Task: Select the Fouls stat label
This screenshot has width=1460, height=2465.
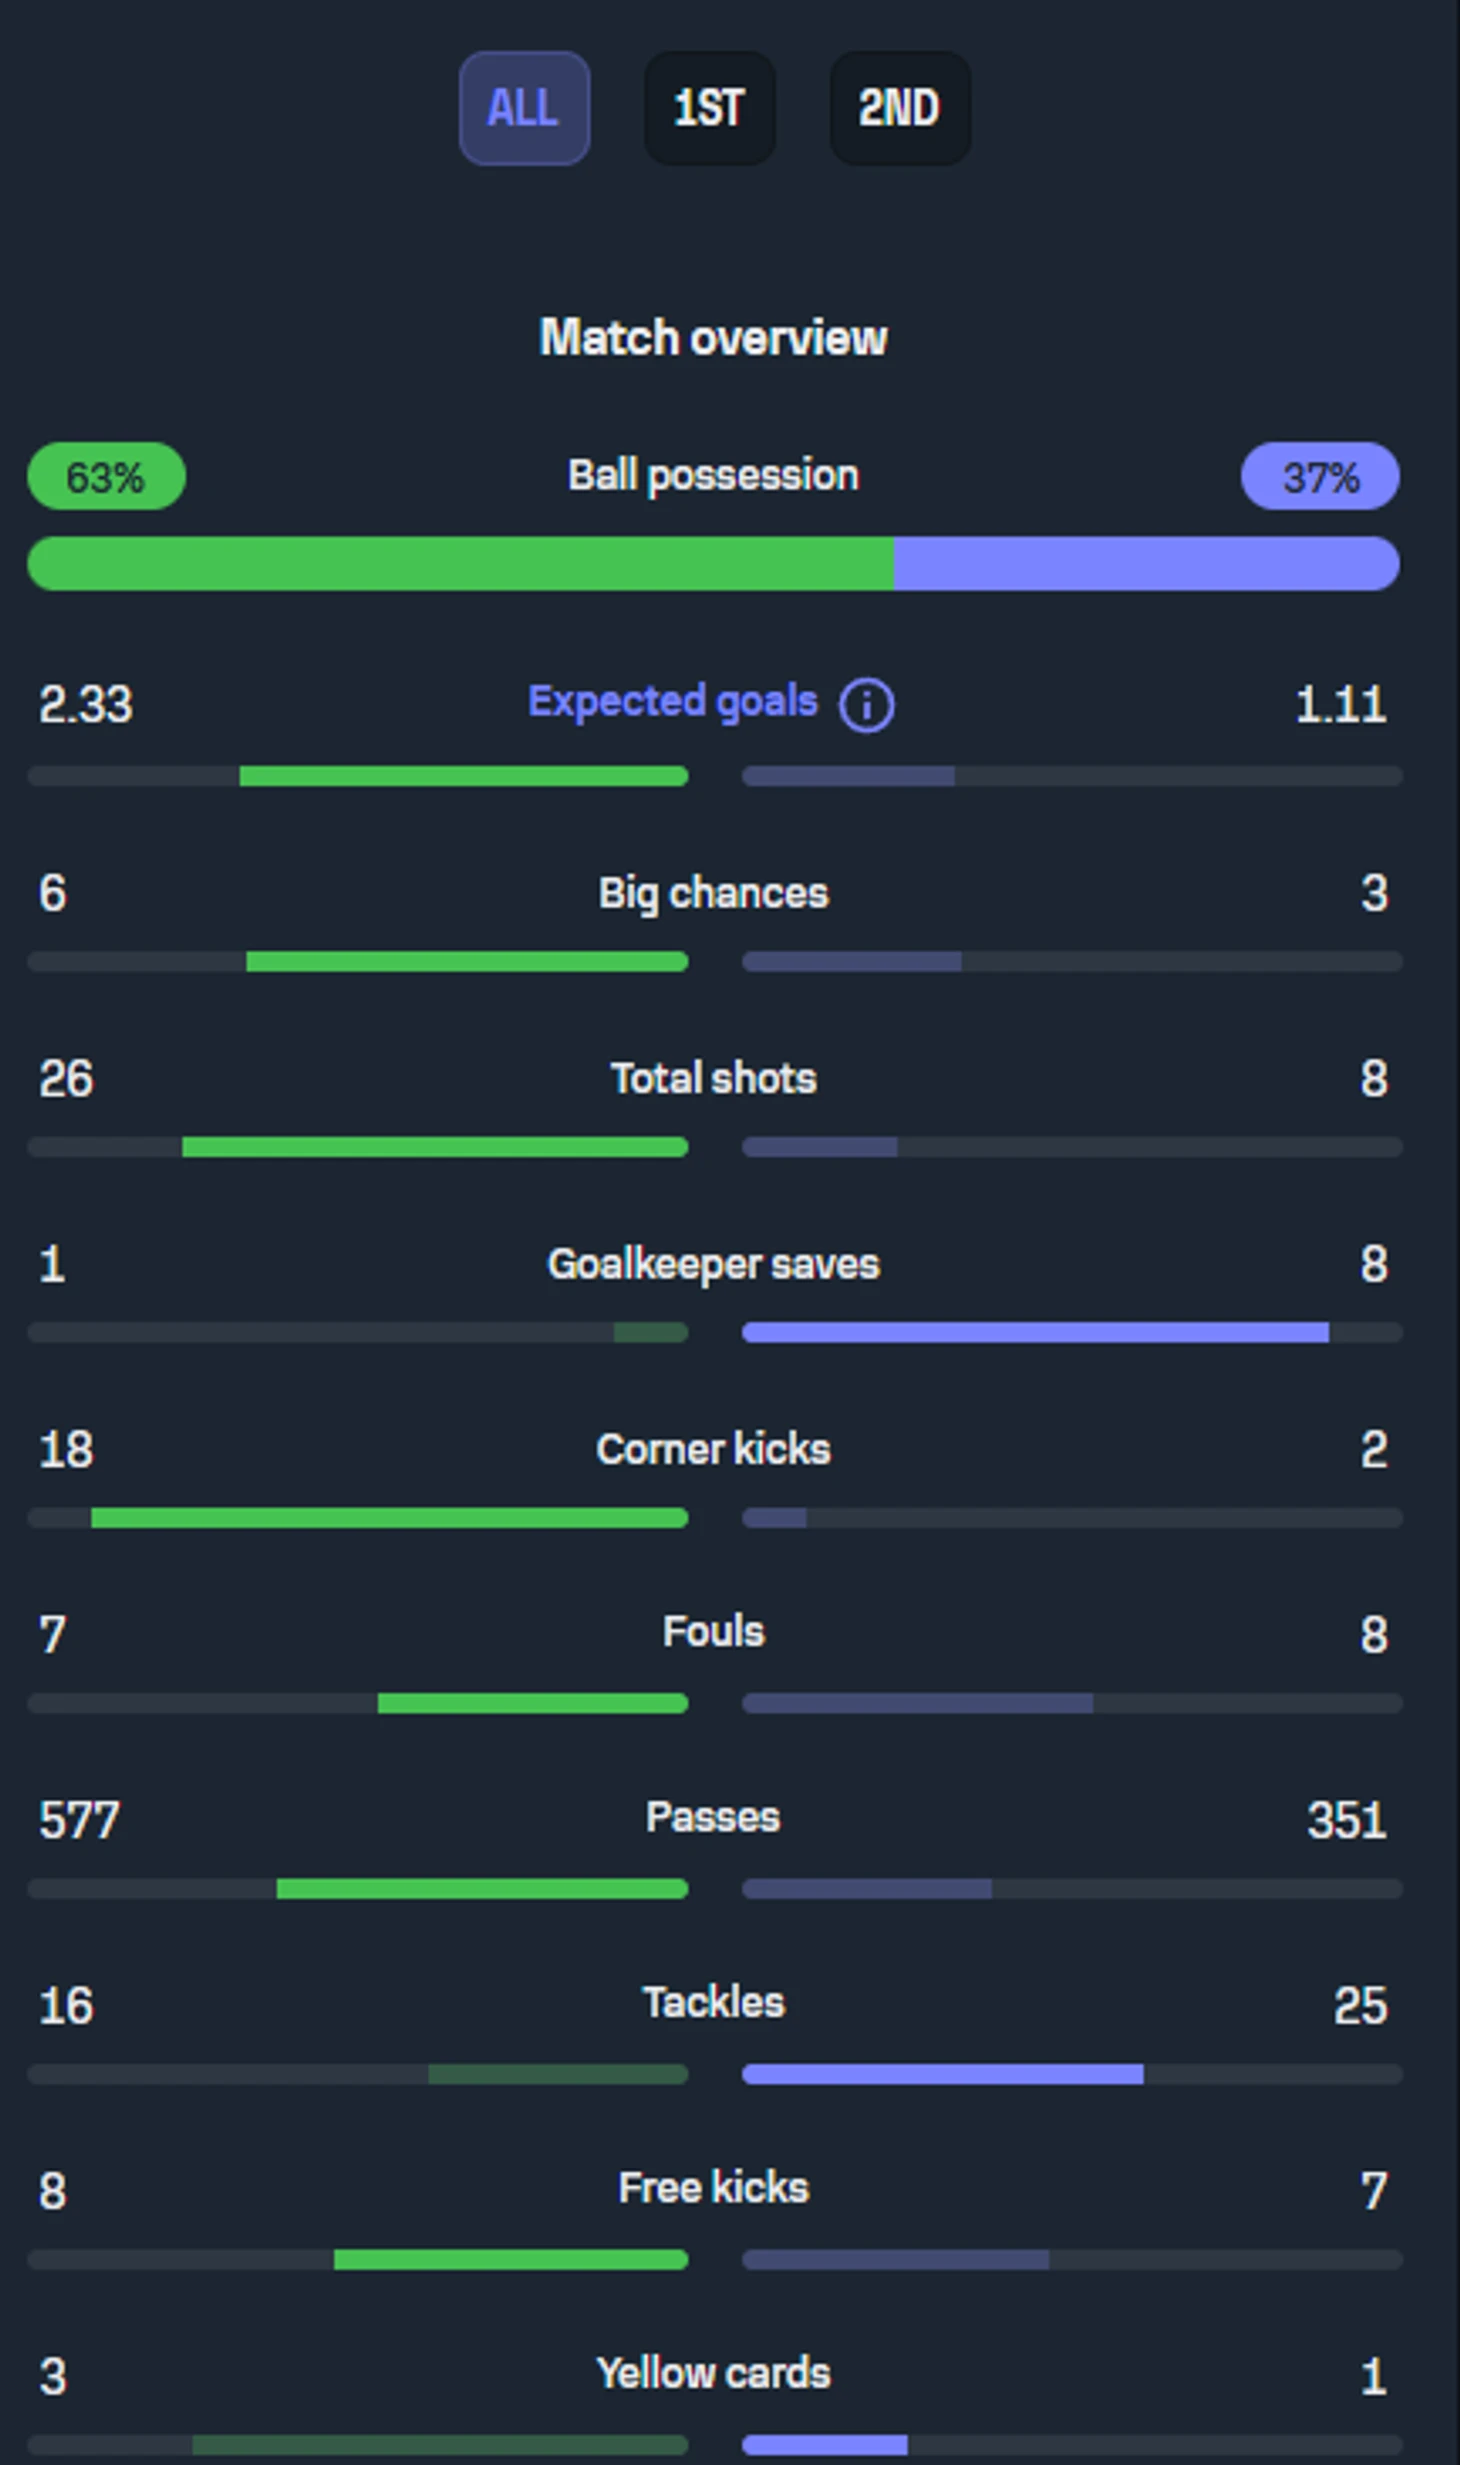Action: [713, 1632]
